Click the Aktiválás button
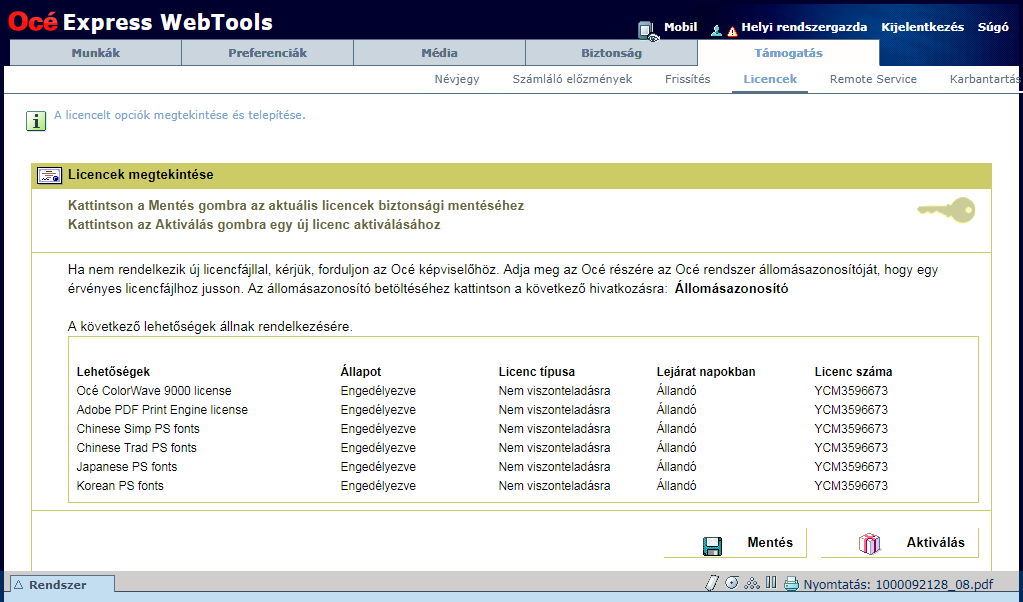This screenshot has height=602, width=1023. pos(900,543)
